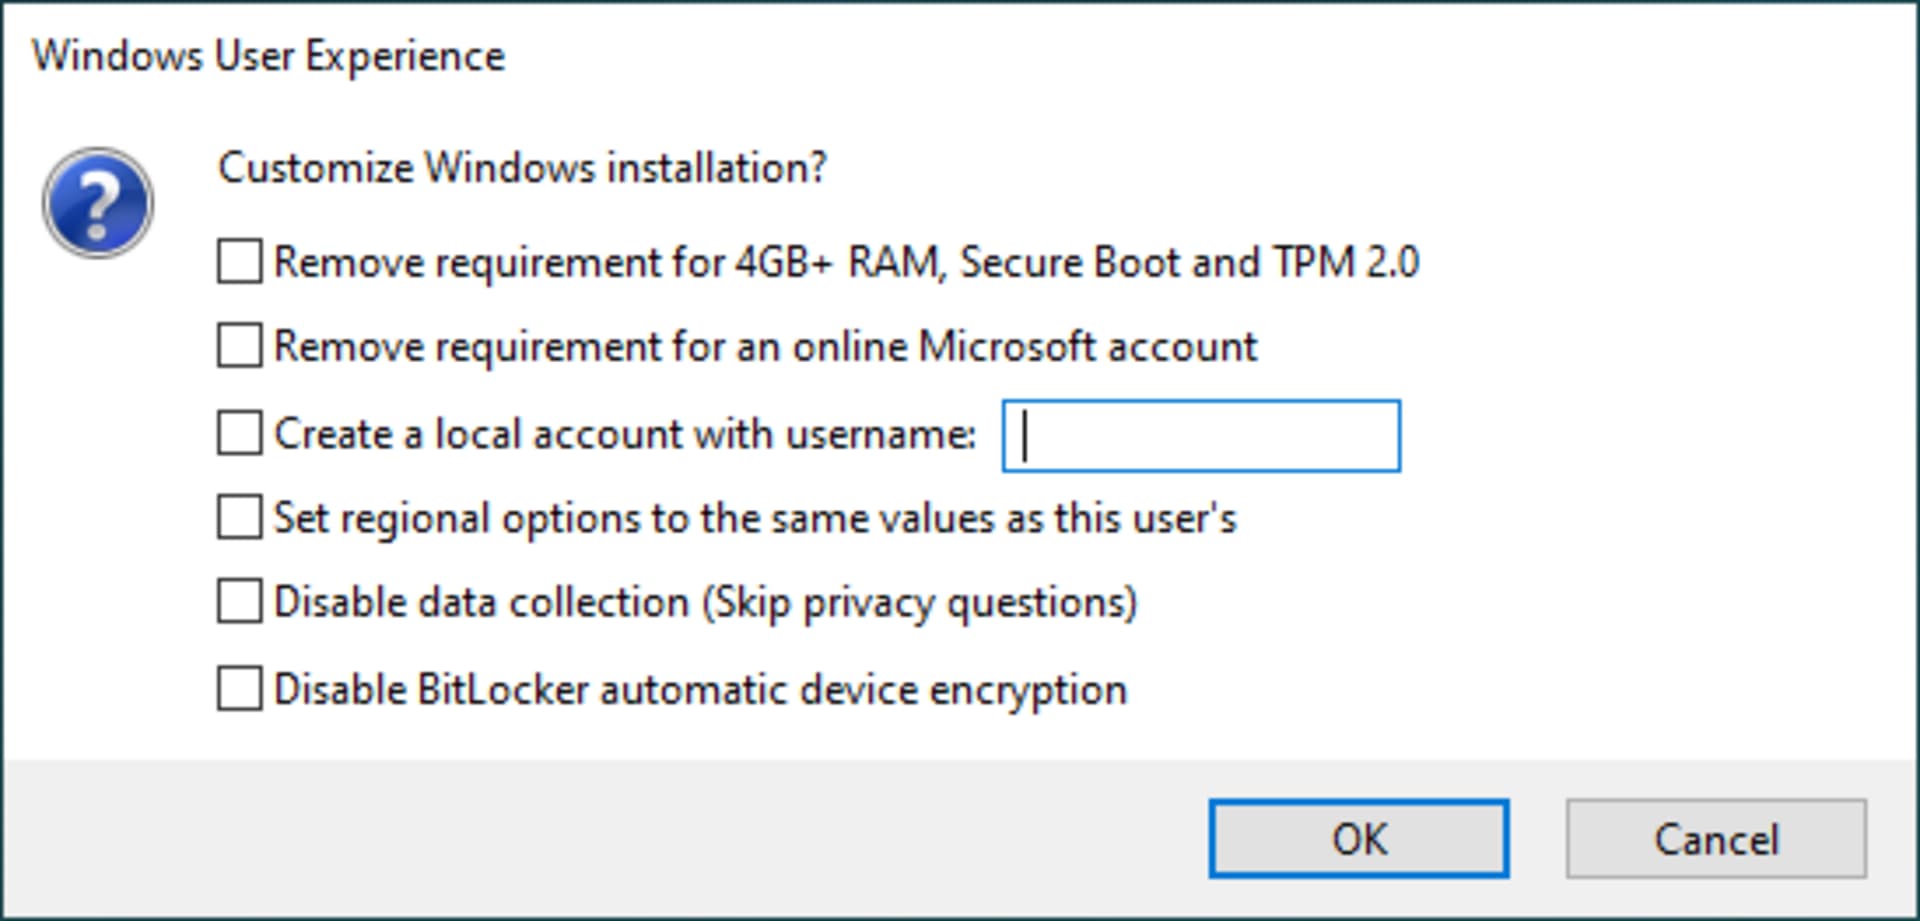Screen dimensions: 1920x921
Task: Check Disable BitLocker automatic device encryption
Action: click(240, 689)
